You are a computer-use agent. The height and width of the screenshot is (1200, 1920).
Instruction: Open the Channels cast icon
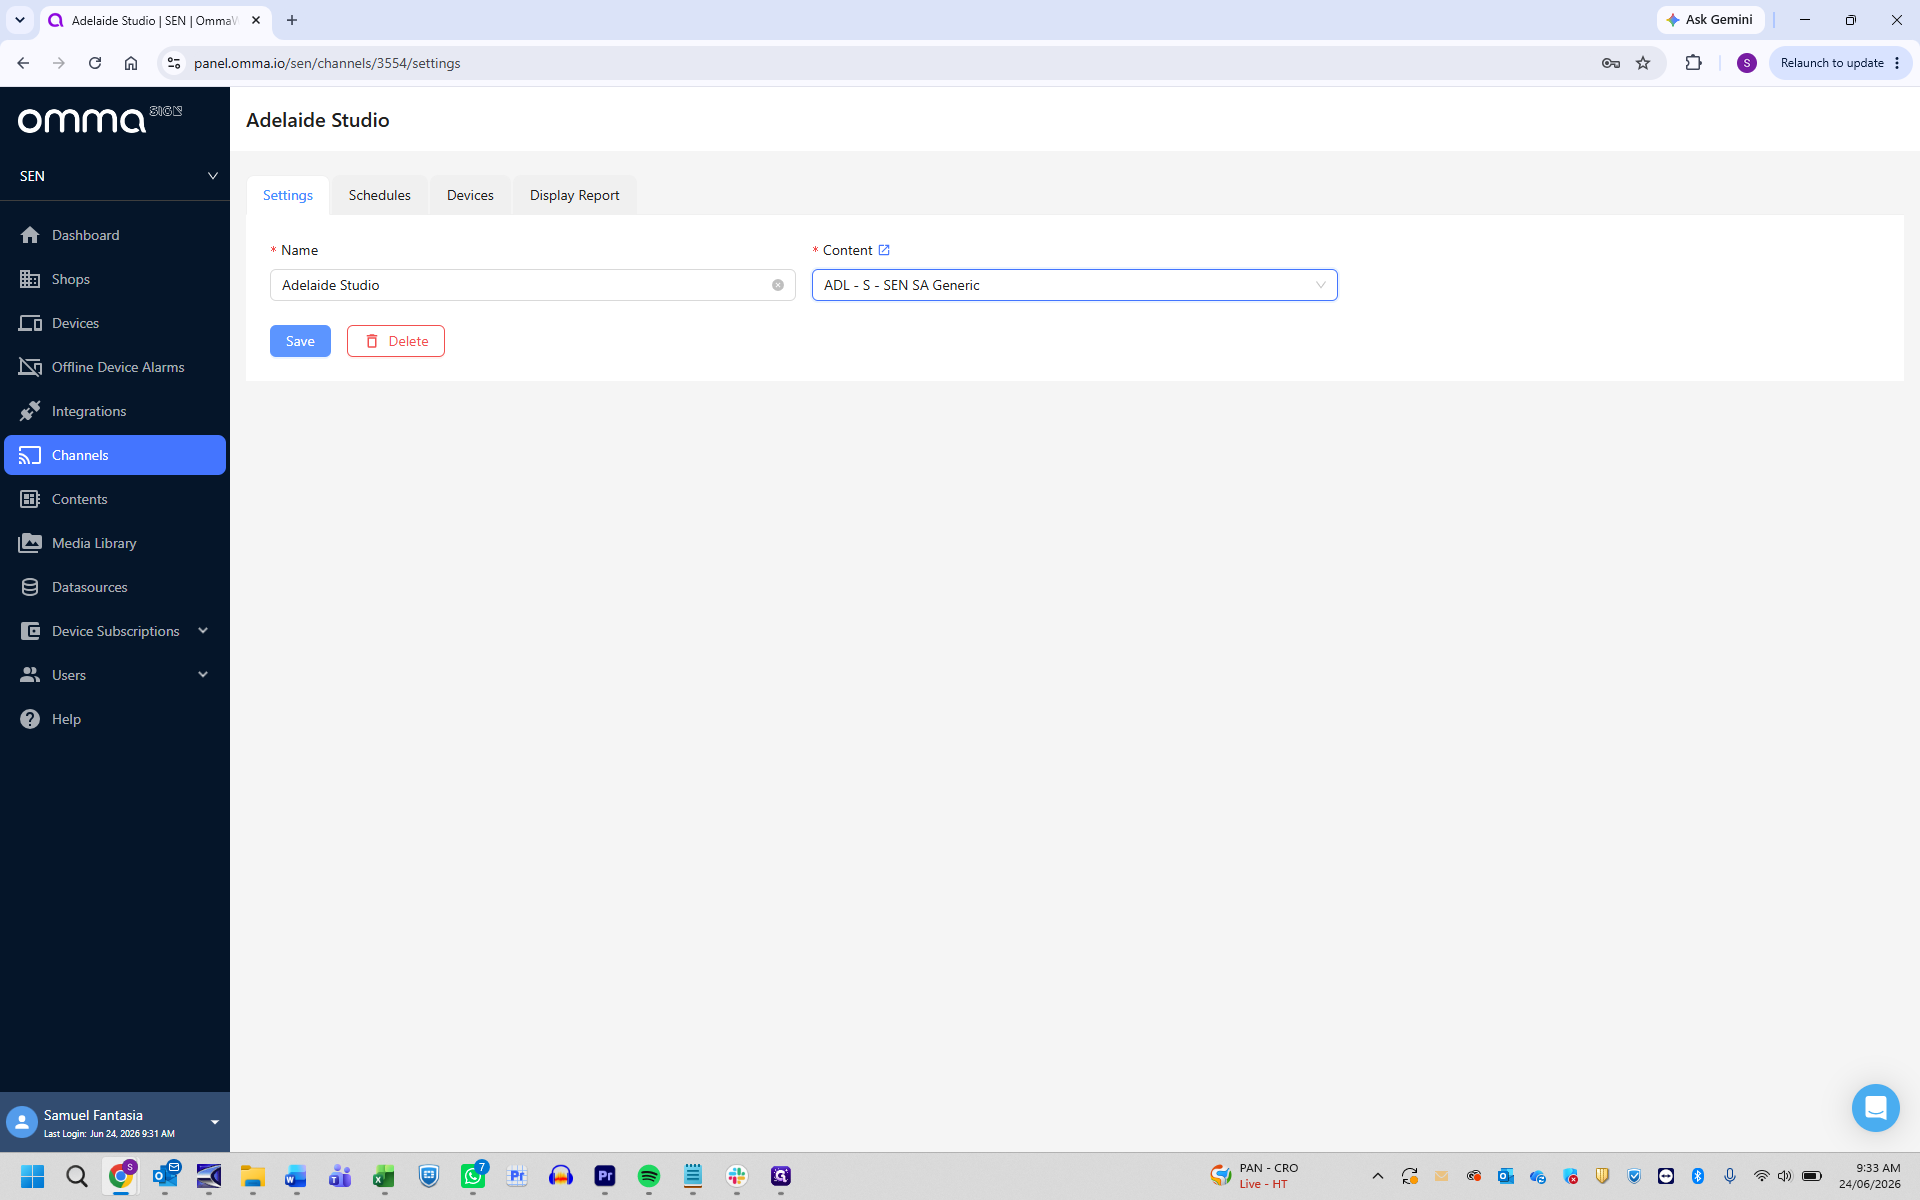pos(30,455)
